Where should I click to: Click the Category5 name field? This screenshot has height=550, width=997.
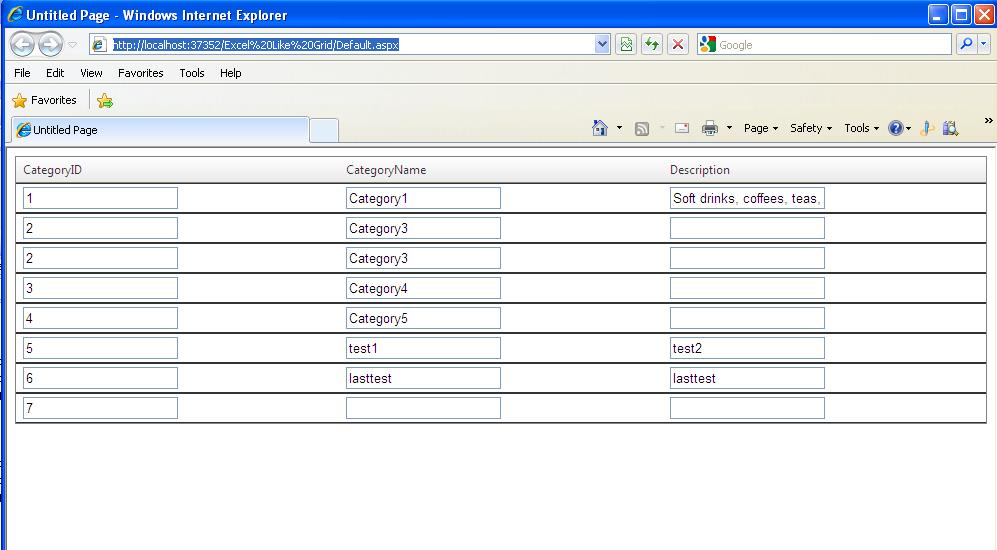[423, 318]
